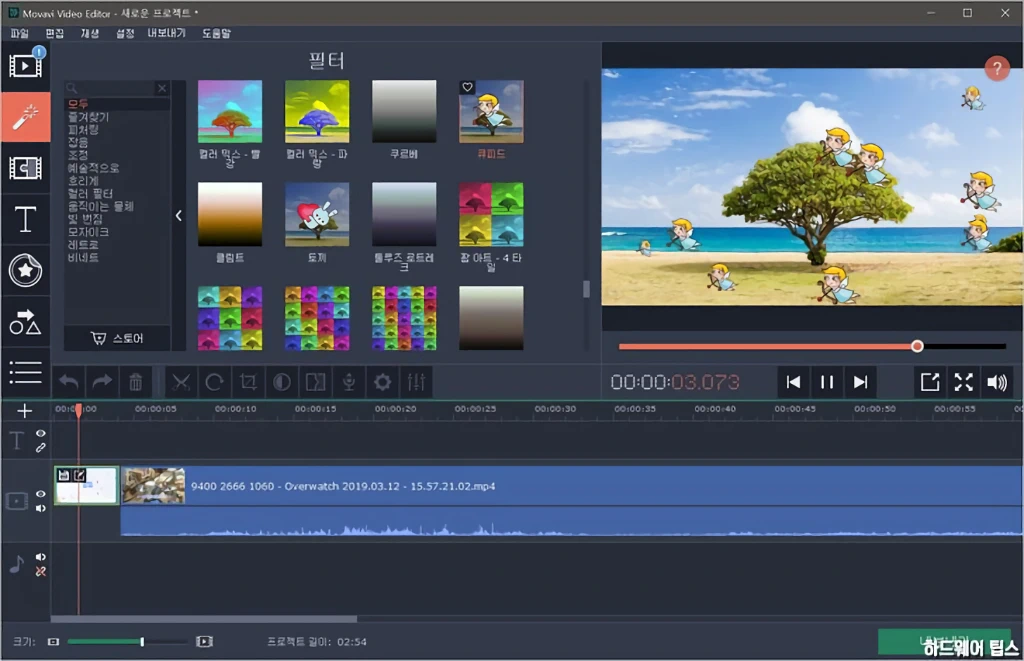This screenshot has height=661, width=1024.
Task: Click the preview playback progress slider
Action: 812,346
